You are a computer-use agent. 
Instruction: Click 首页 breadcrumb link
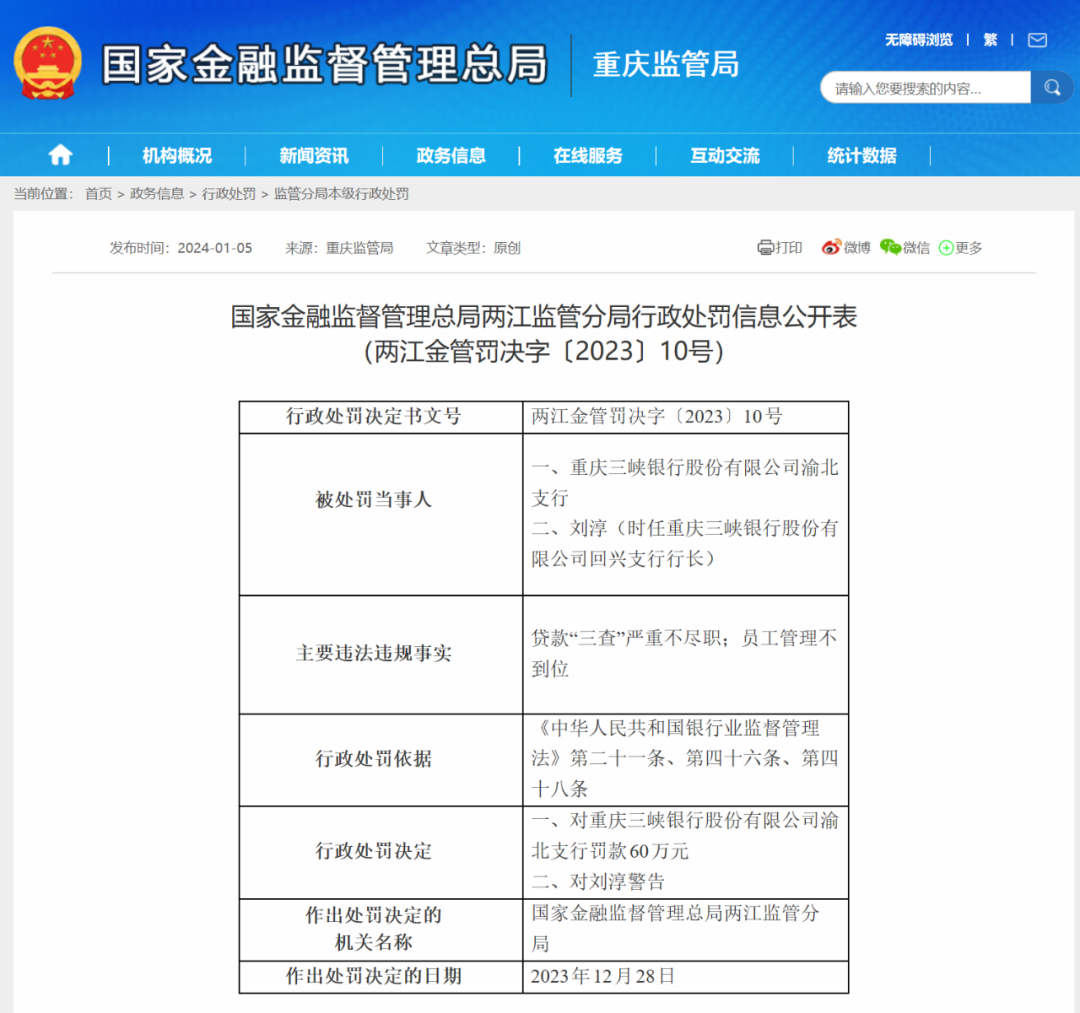(x=98, y=194)
